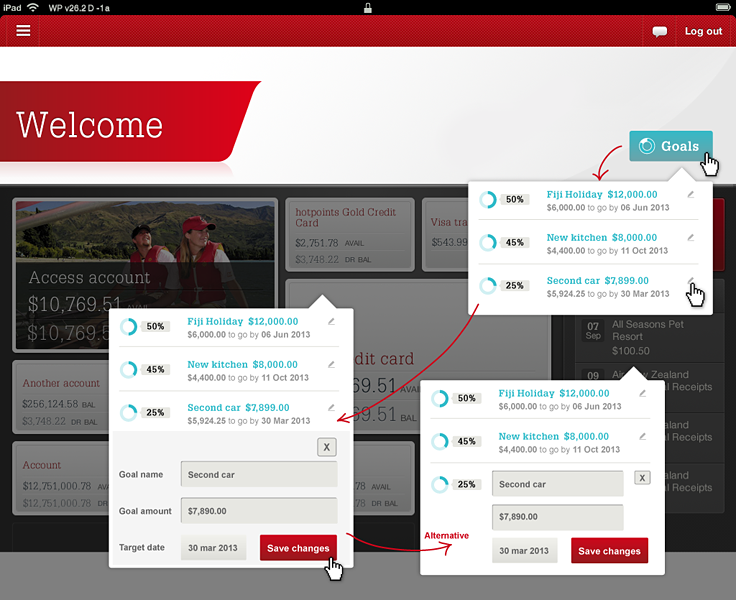Click Second car name field in alternative popup
This screenshot has width=736, height=600.
pos(558,484)
